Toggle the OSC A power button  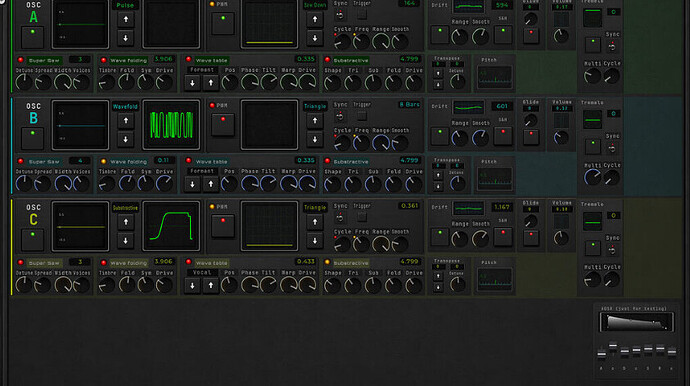(x=33, y=37)
